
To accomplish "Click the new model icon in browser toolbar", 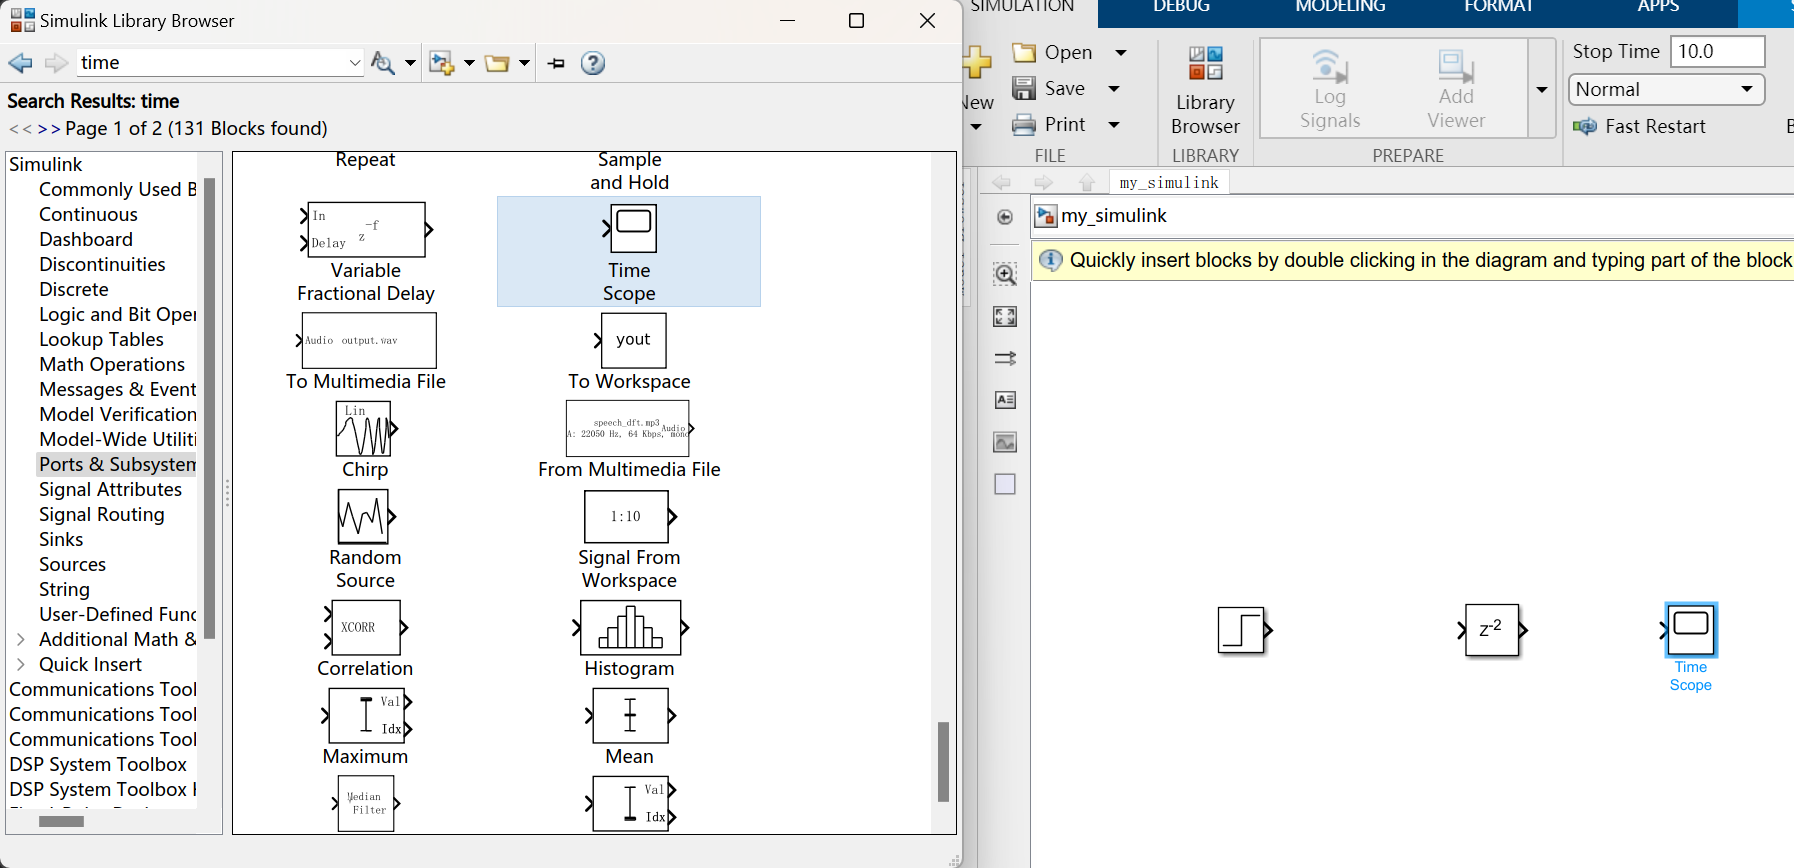I will 441,63.
